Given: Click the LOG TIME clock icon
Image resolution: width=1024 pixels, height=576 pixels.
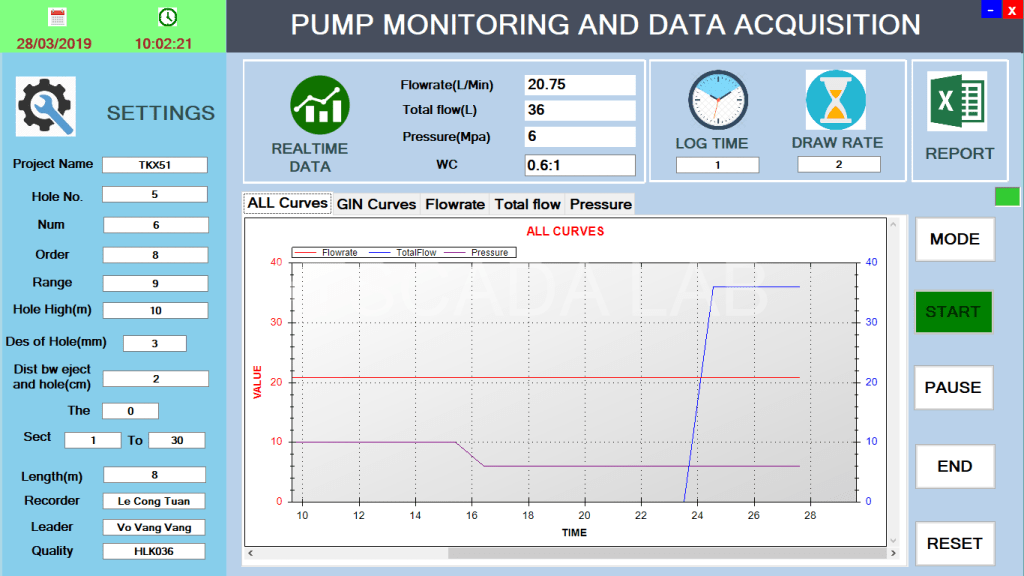Looking at the screenshot, I should coord(718,99).
